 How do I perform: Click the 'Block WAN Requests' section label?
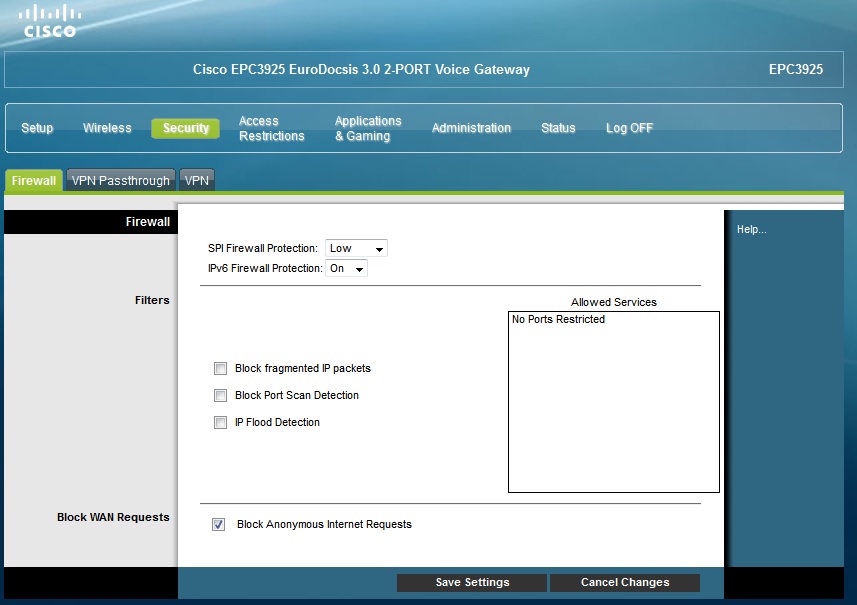click(113, 517)
